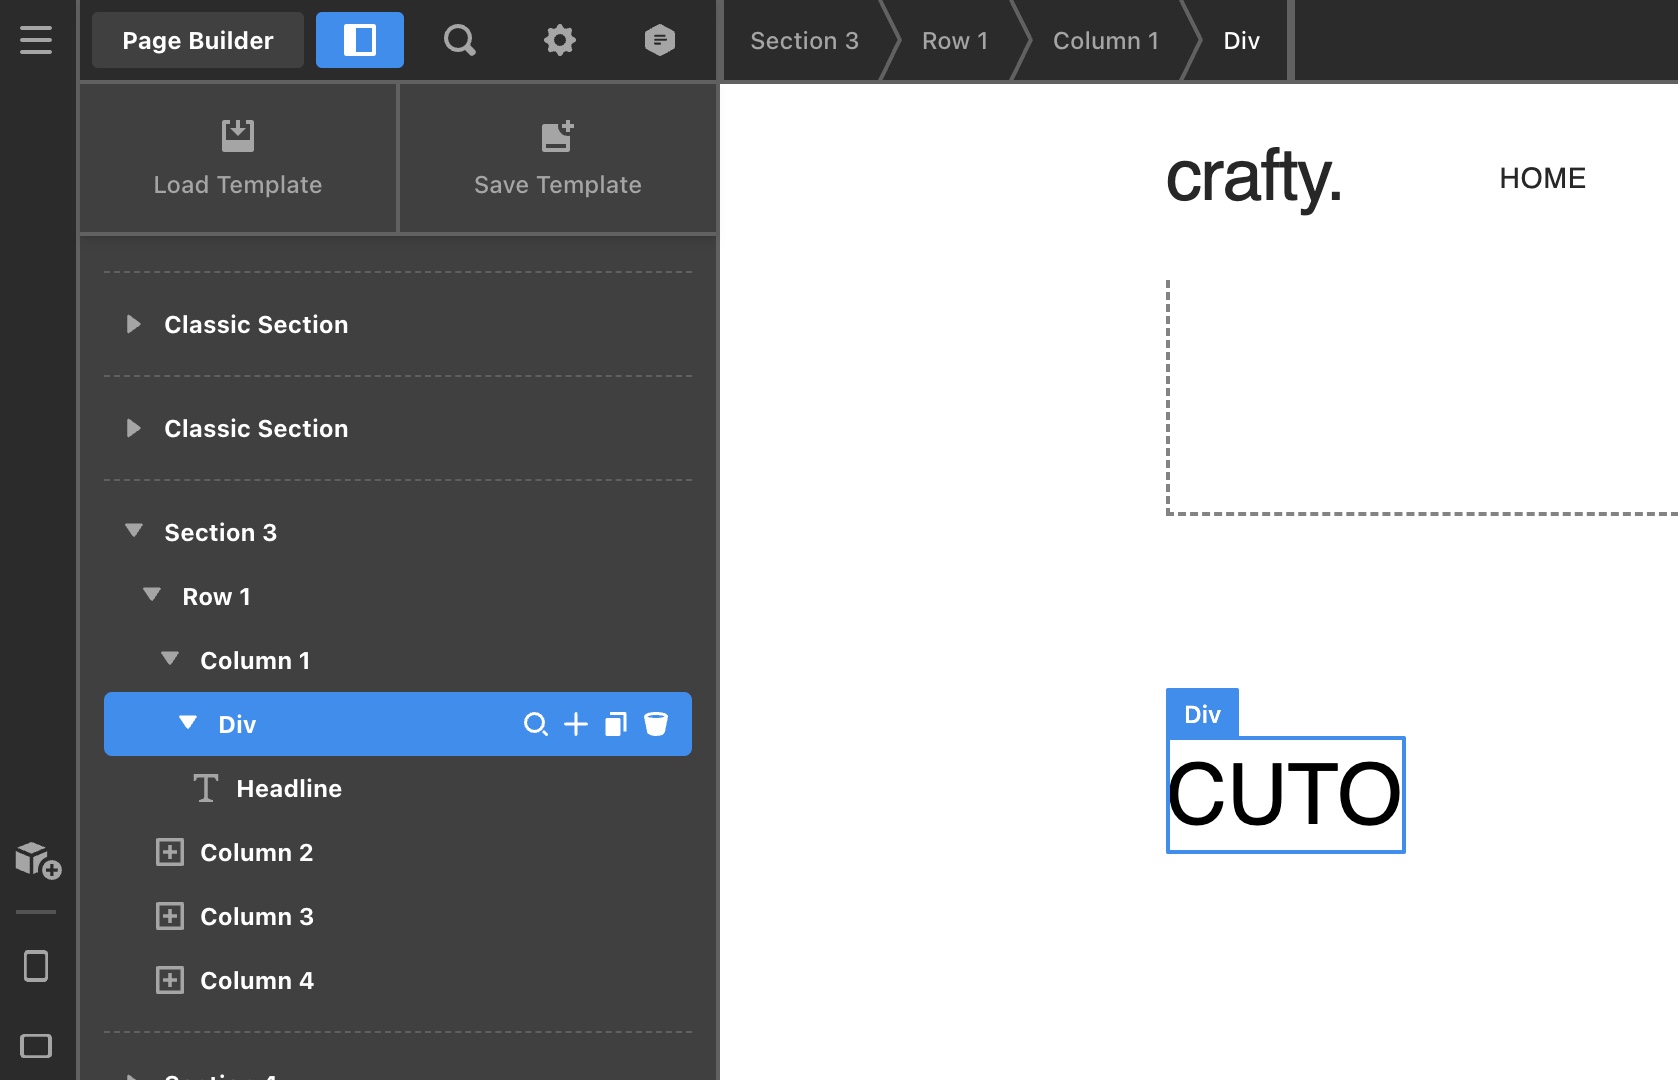Collapse the Section 3 tree item
The image size is (1678, 1080).
(x=134, y=531)
